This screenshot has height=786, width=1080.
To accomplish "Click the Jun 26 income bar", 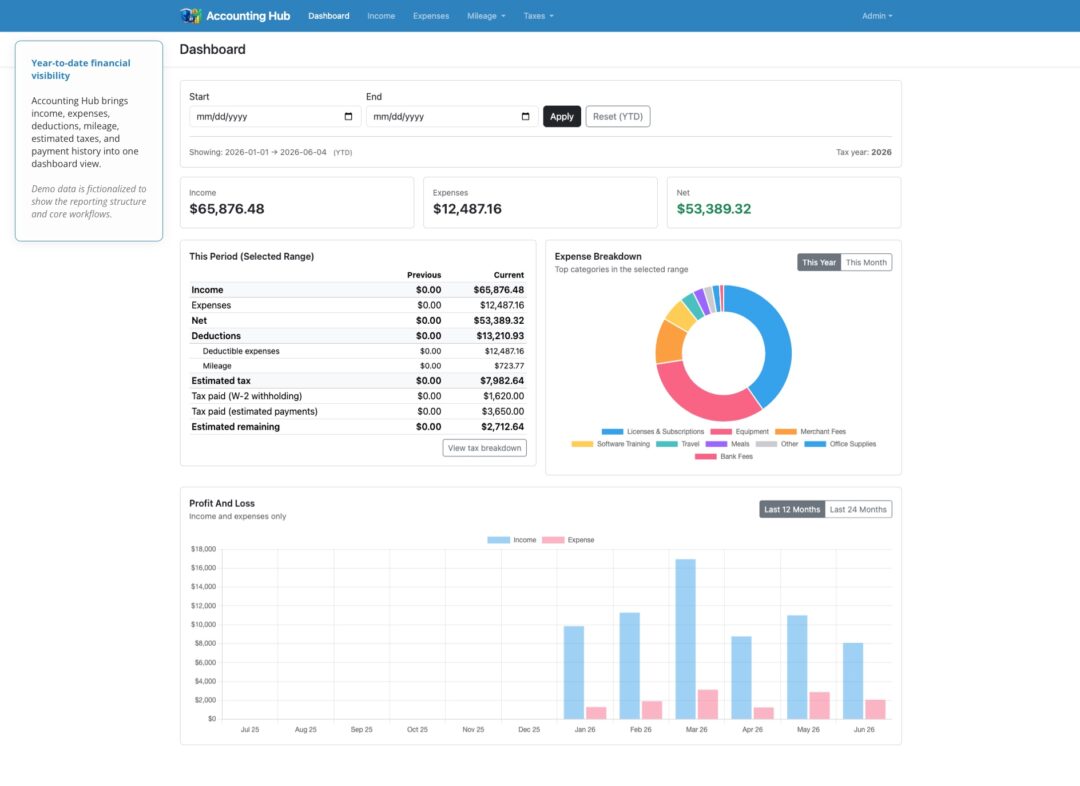I will pyautogui.click(x=853, y=681).
